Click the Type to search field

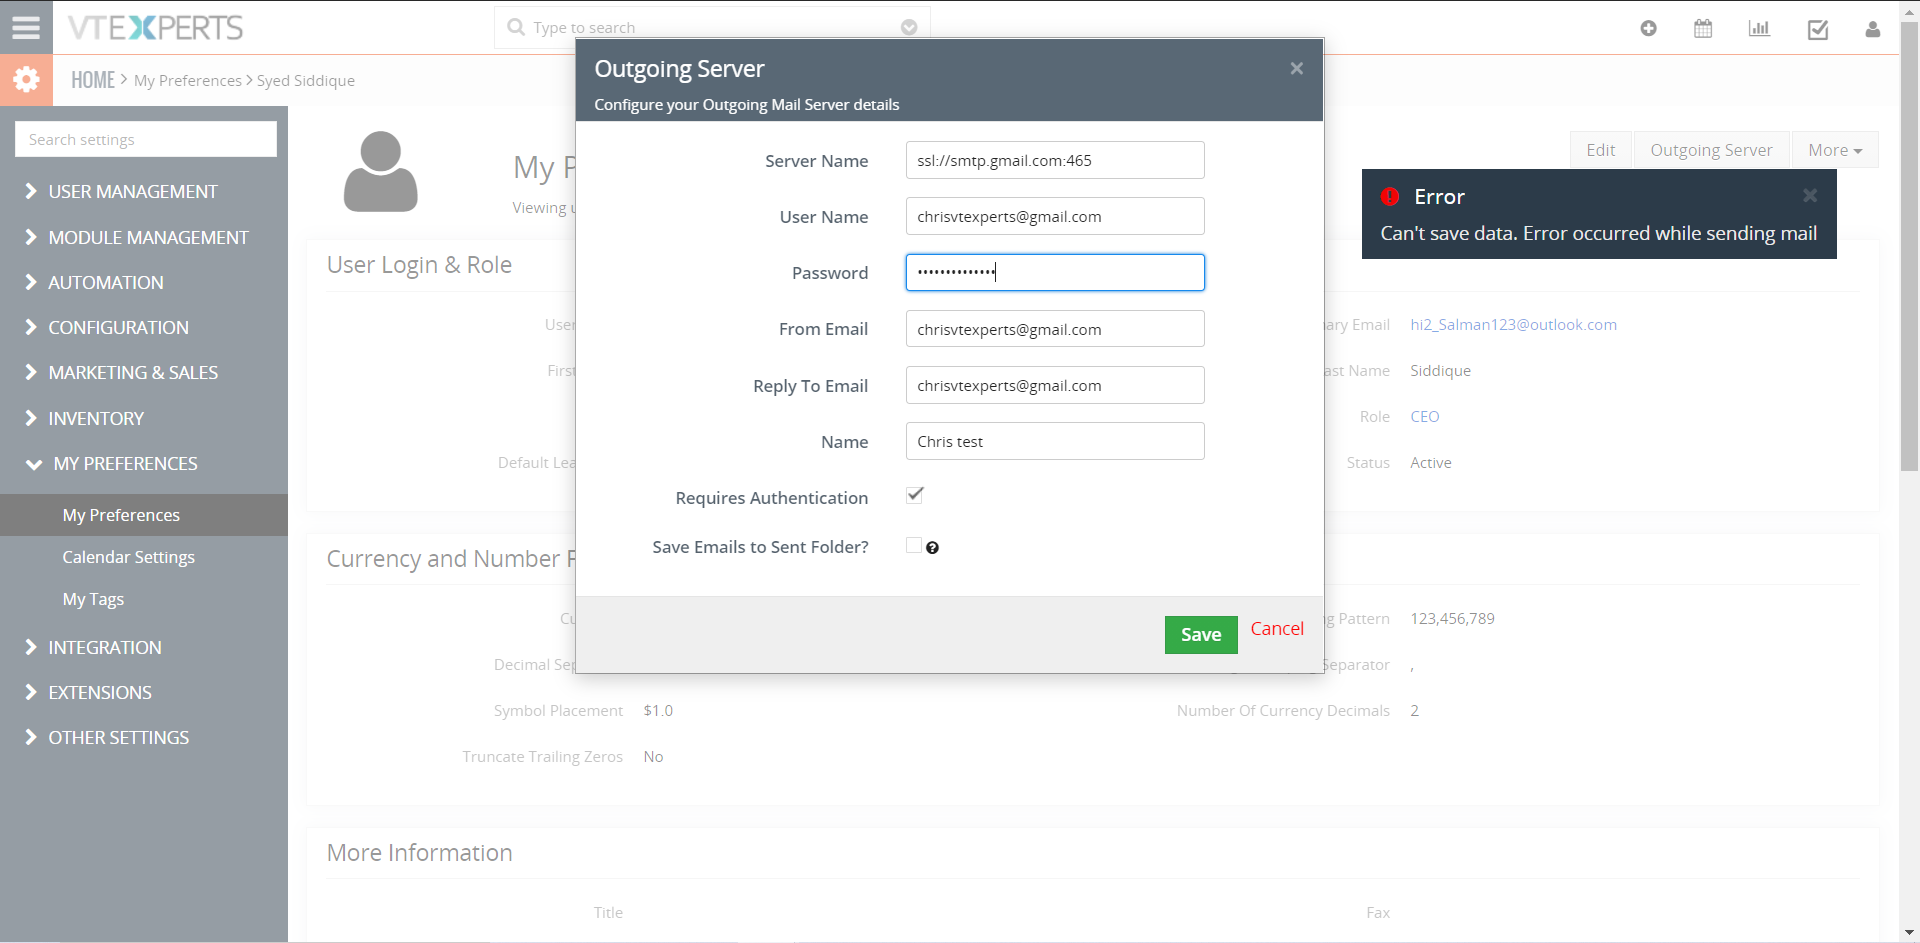click(712, 27)
